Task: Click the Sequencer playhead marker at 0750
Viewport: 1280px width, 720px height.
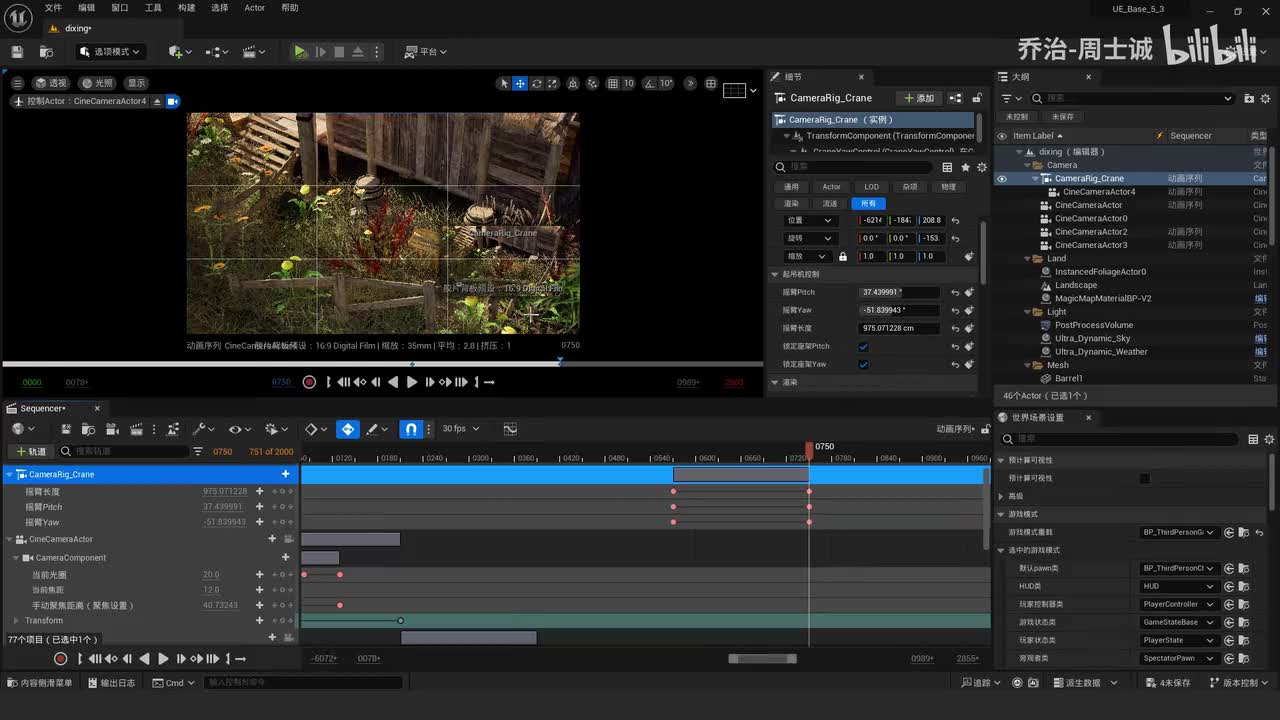Action: 809,450
